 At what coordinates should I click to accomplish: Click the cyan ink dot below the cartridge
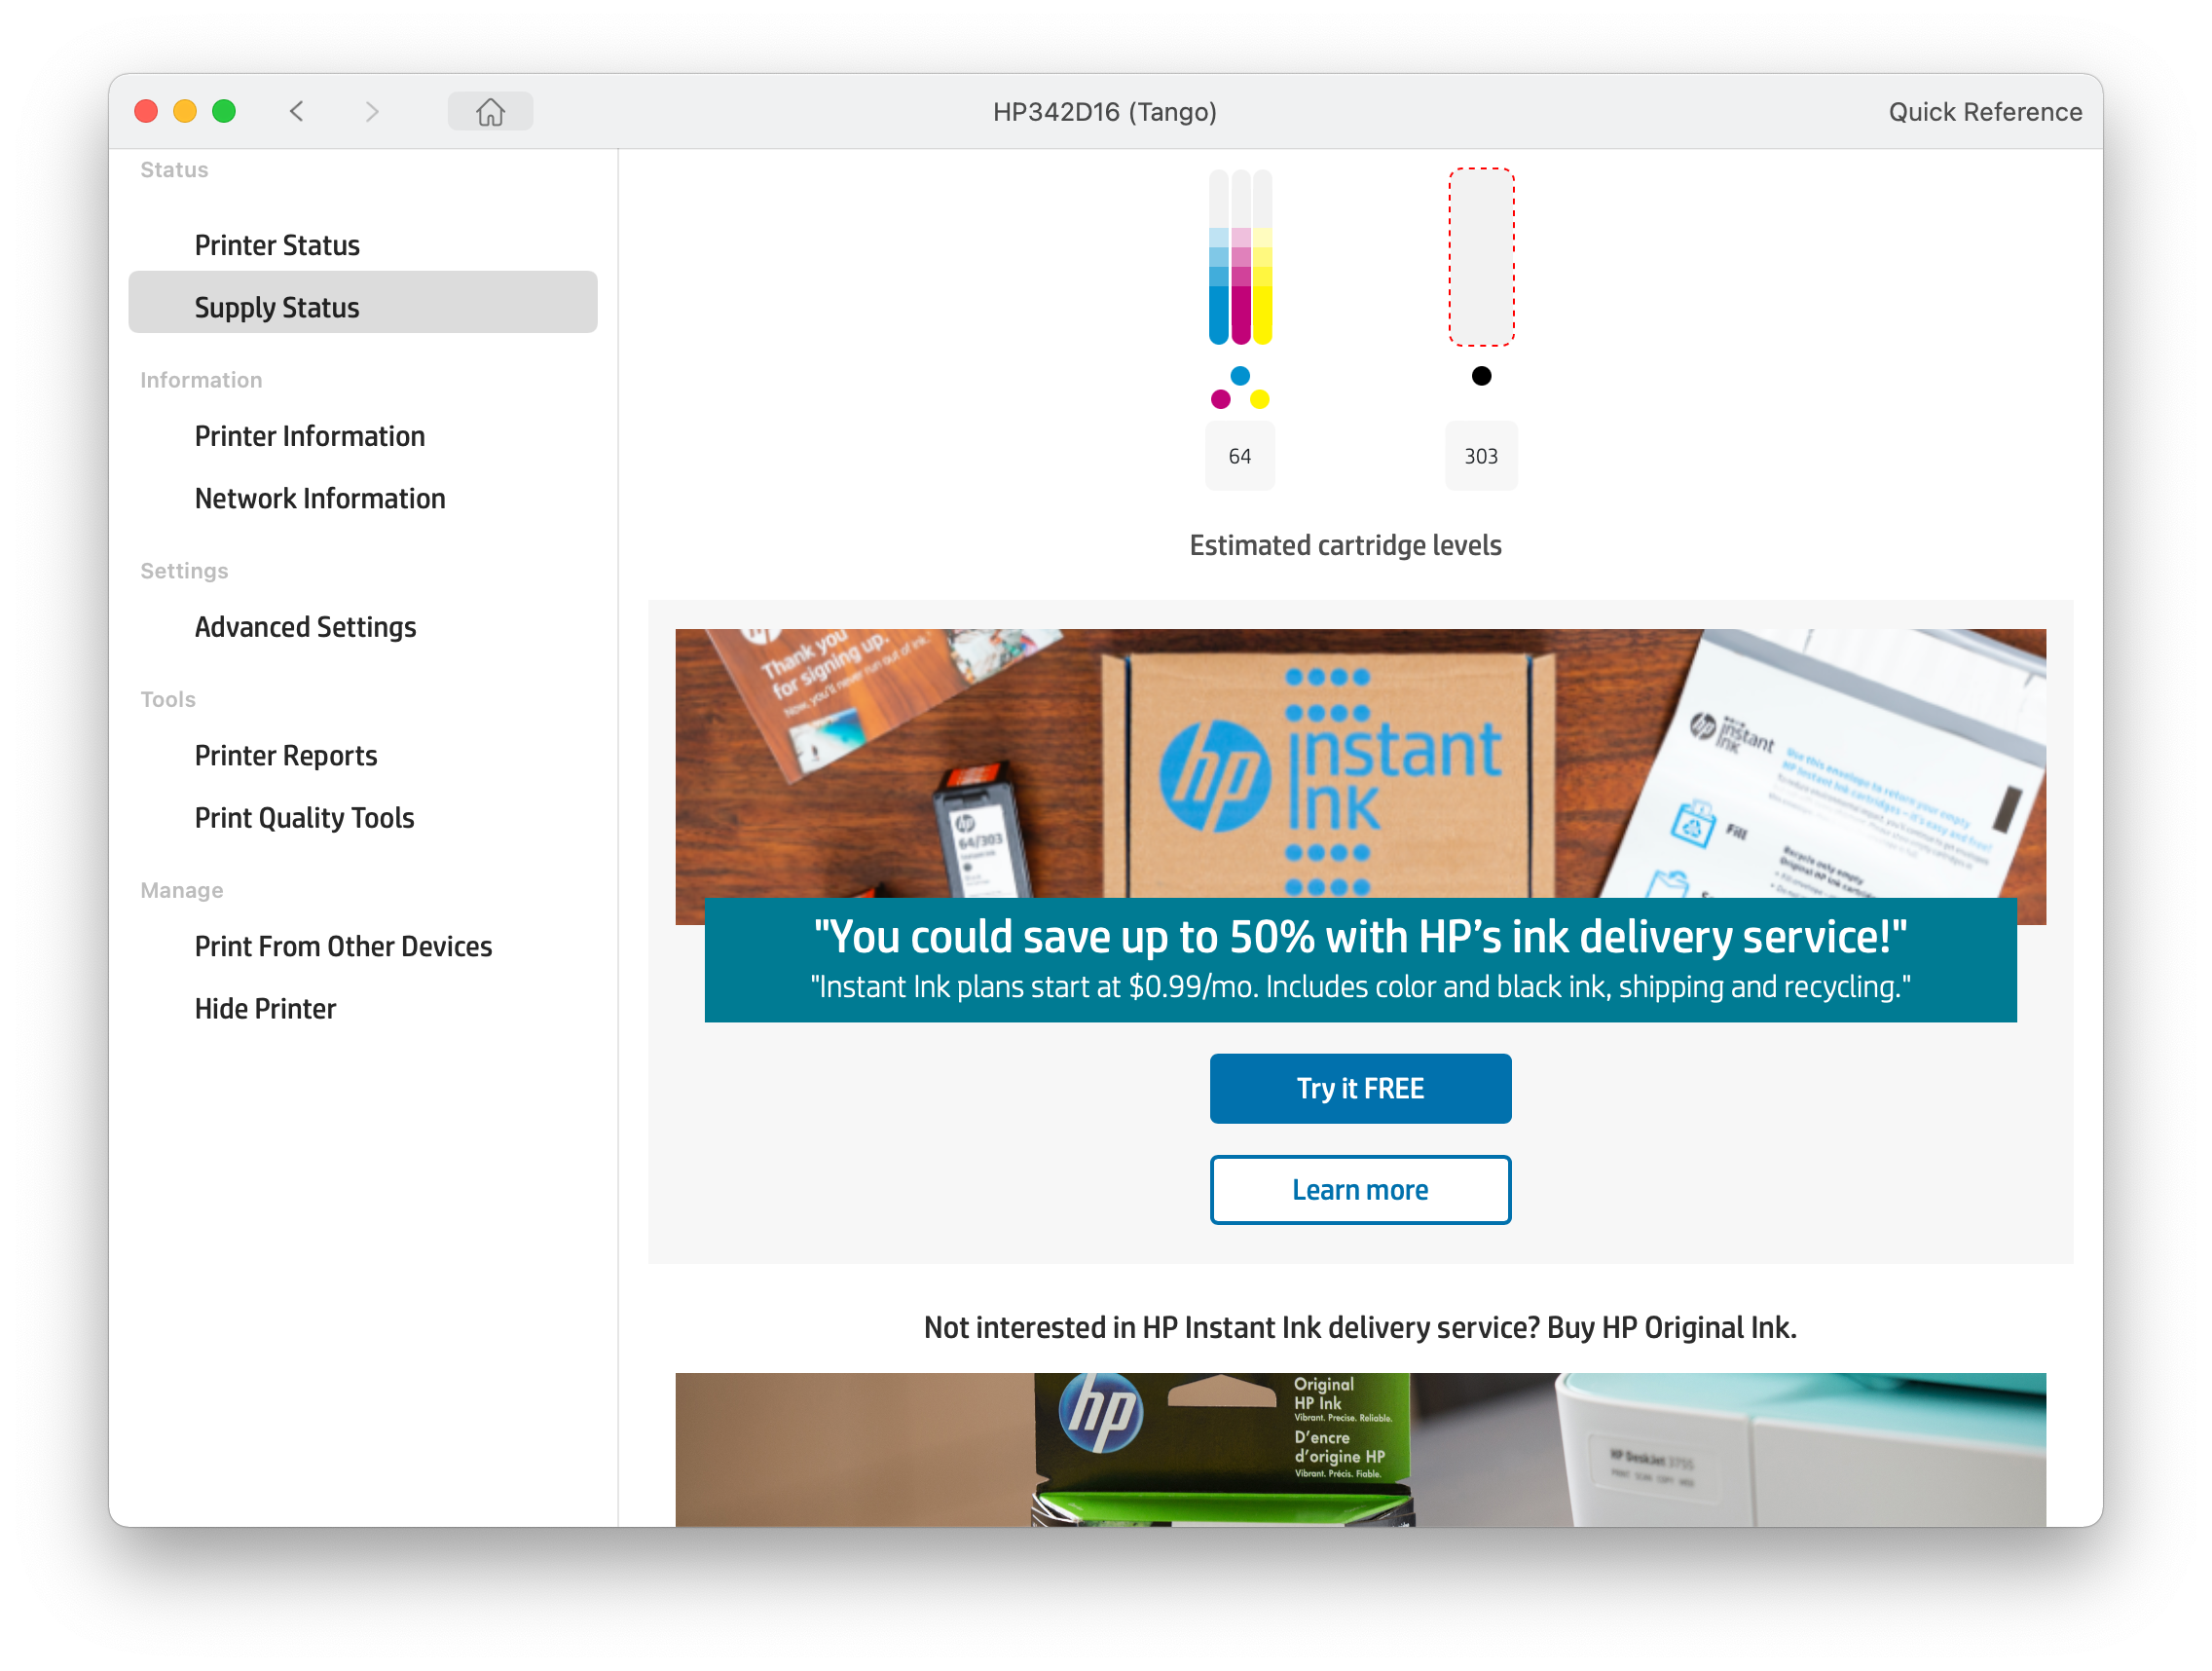click(1240, 376)
